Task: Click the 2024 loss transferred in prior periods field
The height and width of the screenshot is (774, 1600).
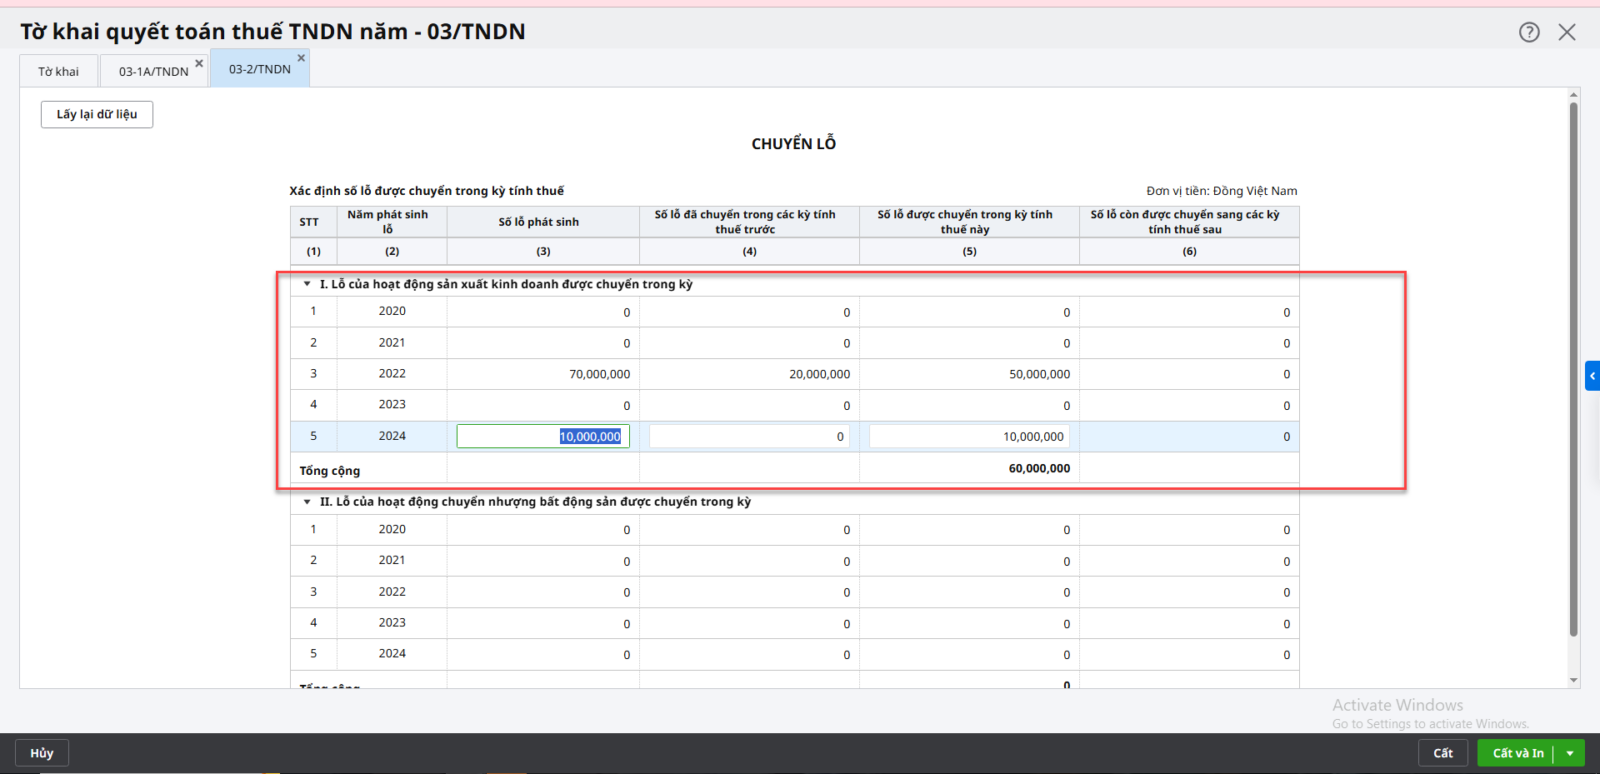Action: tap(749, 436)
